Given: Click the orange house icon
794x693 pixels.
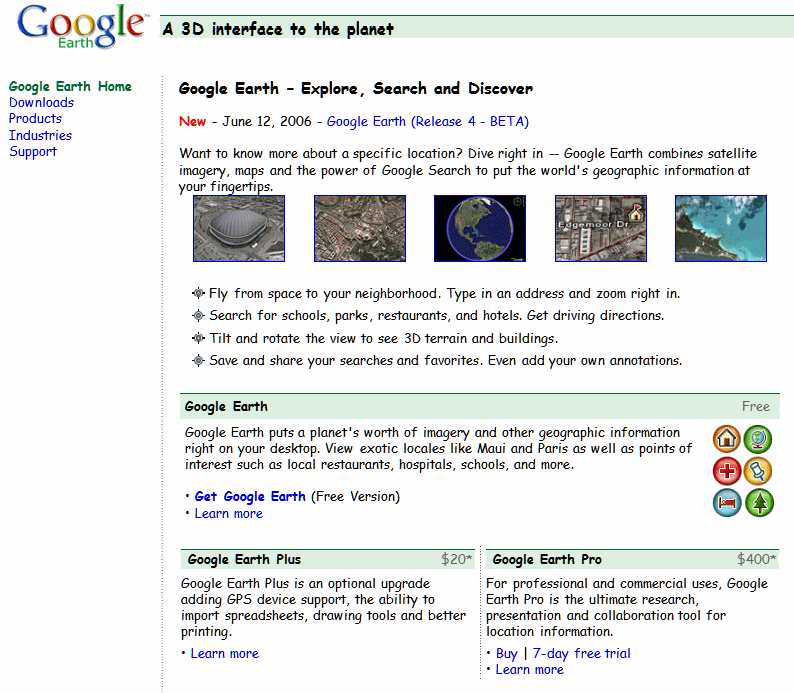Looking at the screenshot, I should point(727,438).
